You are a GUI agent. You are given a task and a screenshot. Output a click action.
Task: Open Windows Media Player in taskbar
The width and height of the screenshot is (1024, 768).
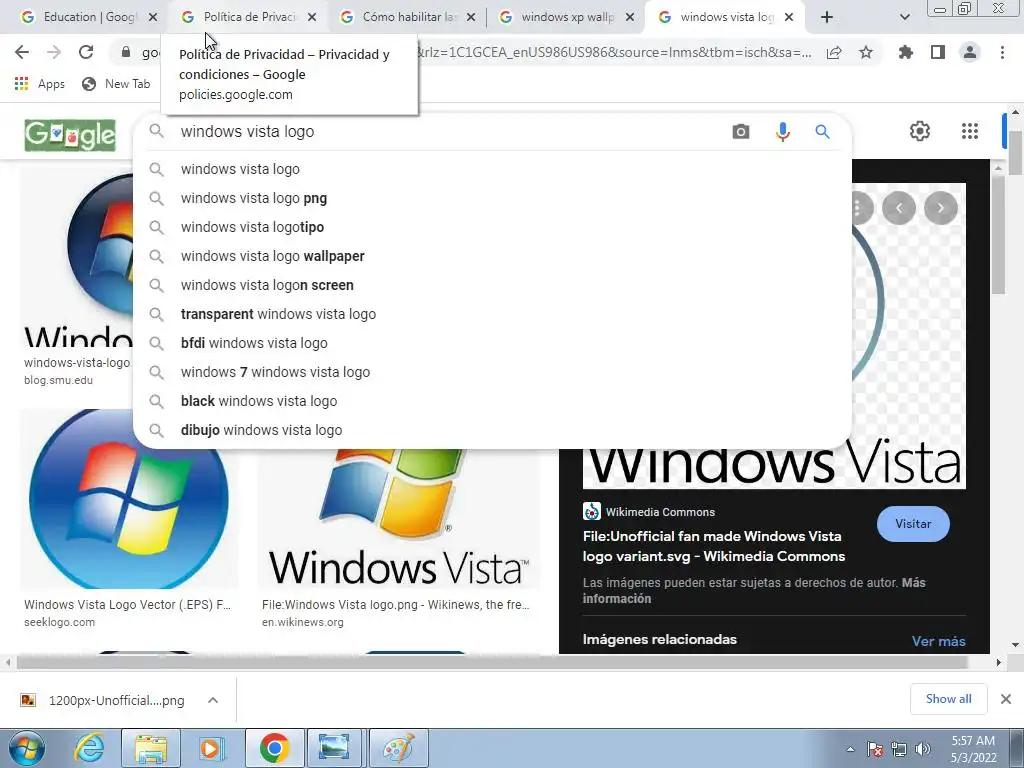[x=210, y=748]
